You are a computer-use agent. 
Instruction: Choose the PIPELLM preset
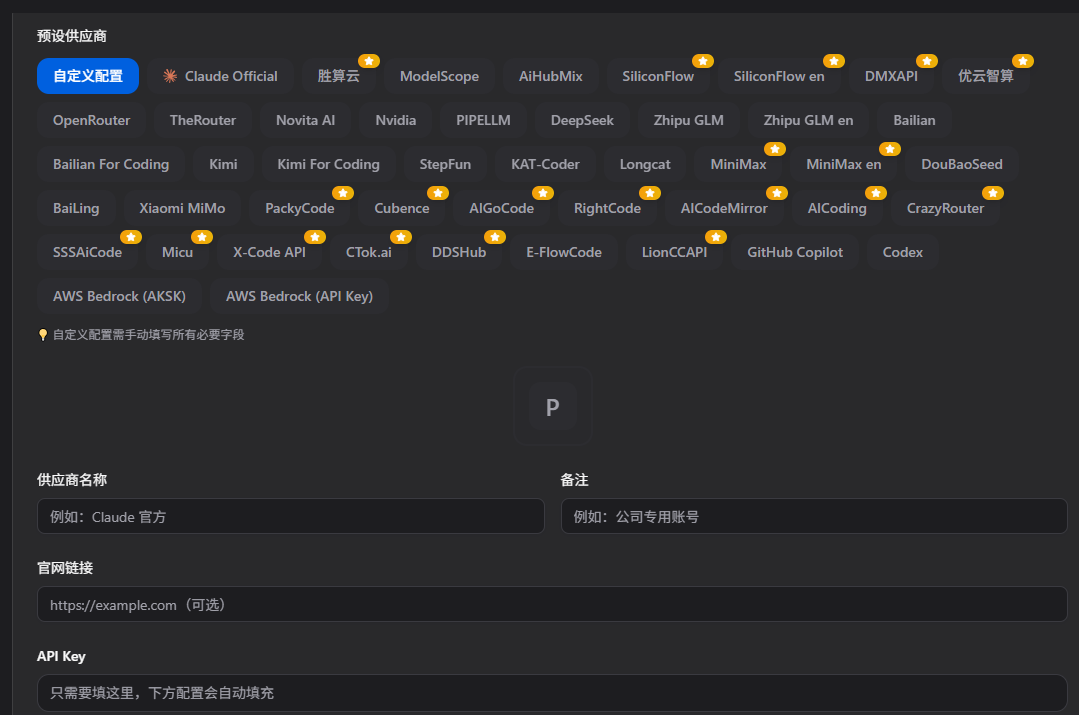(x=483, y=120)
